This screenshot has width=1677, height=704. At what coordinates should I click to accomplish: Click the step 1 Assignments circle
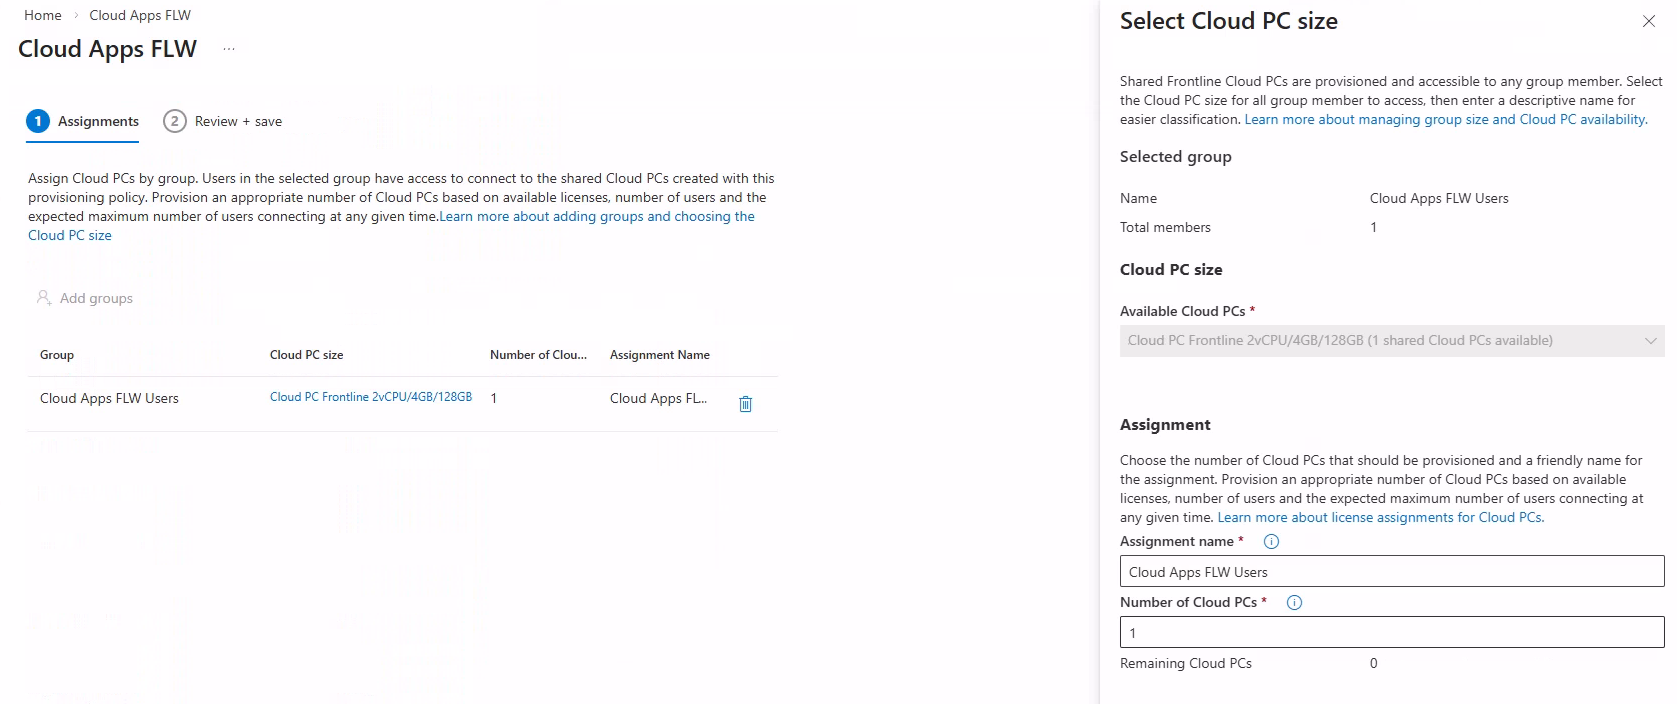[38, 121]
